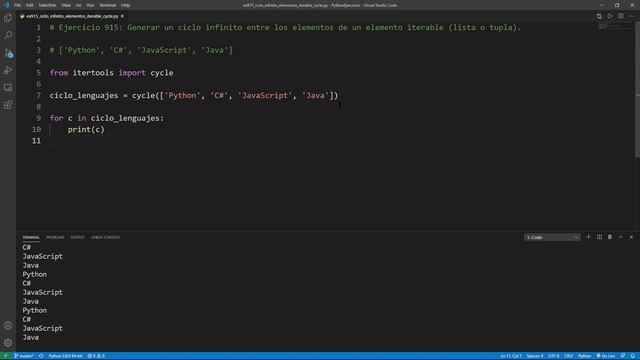The height and width of the screenshot is (360, 640).
Task: Click 'print(c)' on line 10
Action: (x=86, y=129)
